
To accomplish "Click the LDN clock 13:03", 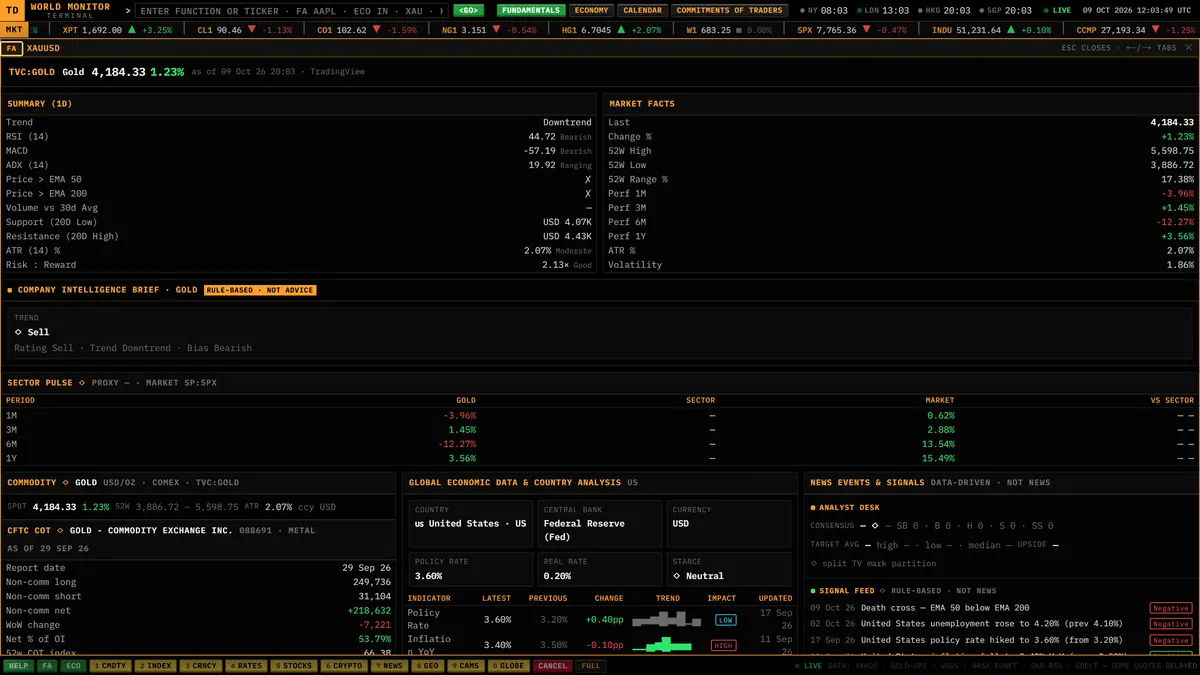I will 881,10.
